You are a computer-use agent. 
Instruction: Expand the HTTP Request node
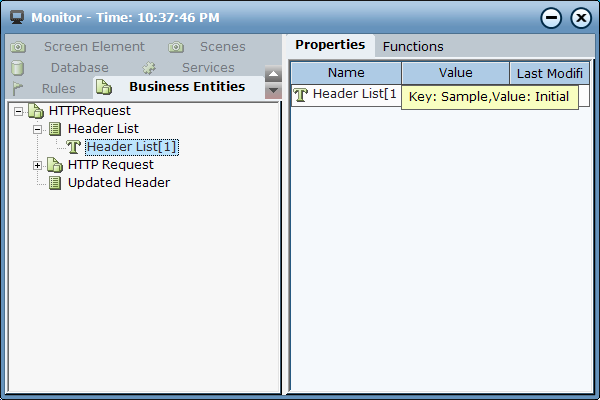coord(38,165)
